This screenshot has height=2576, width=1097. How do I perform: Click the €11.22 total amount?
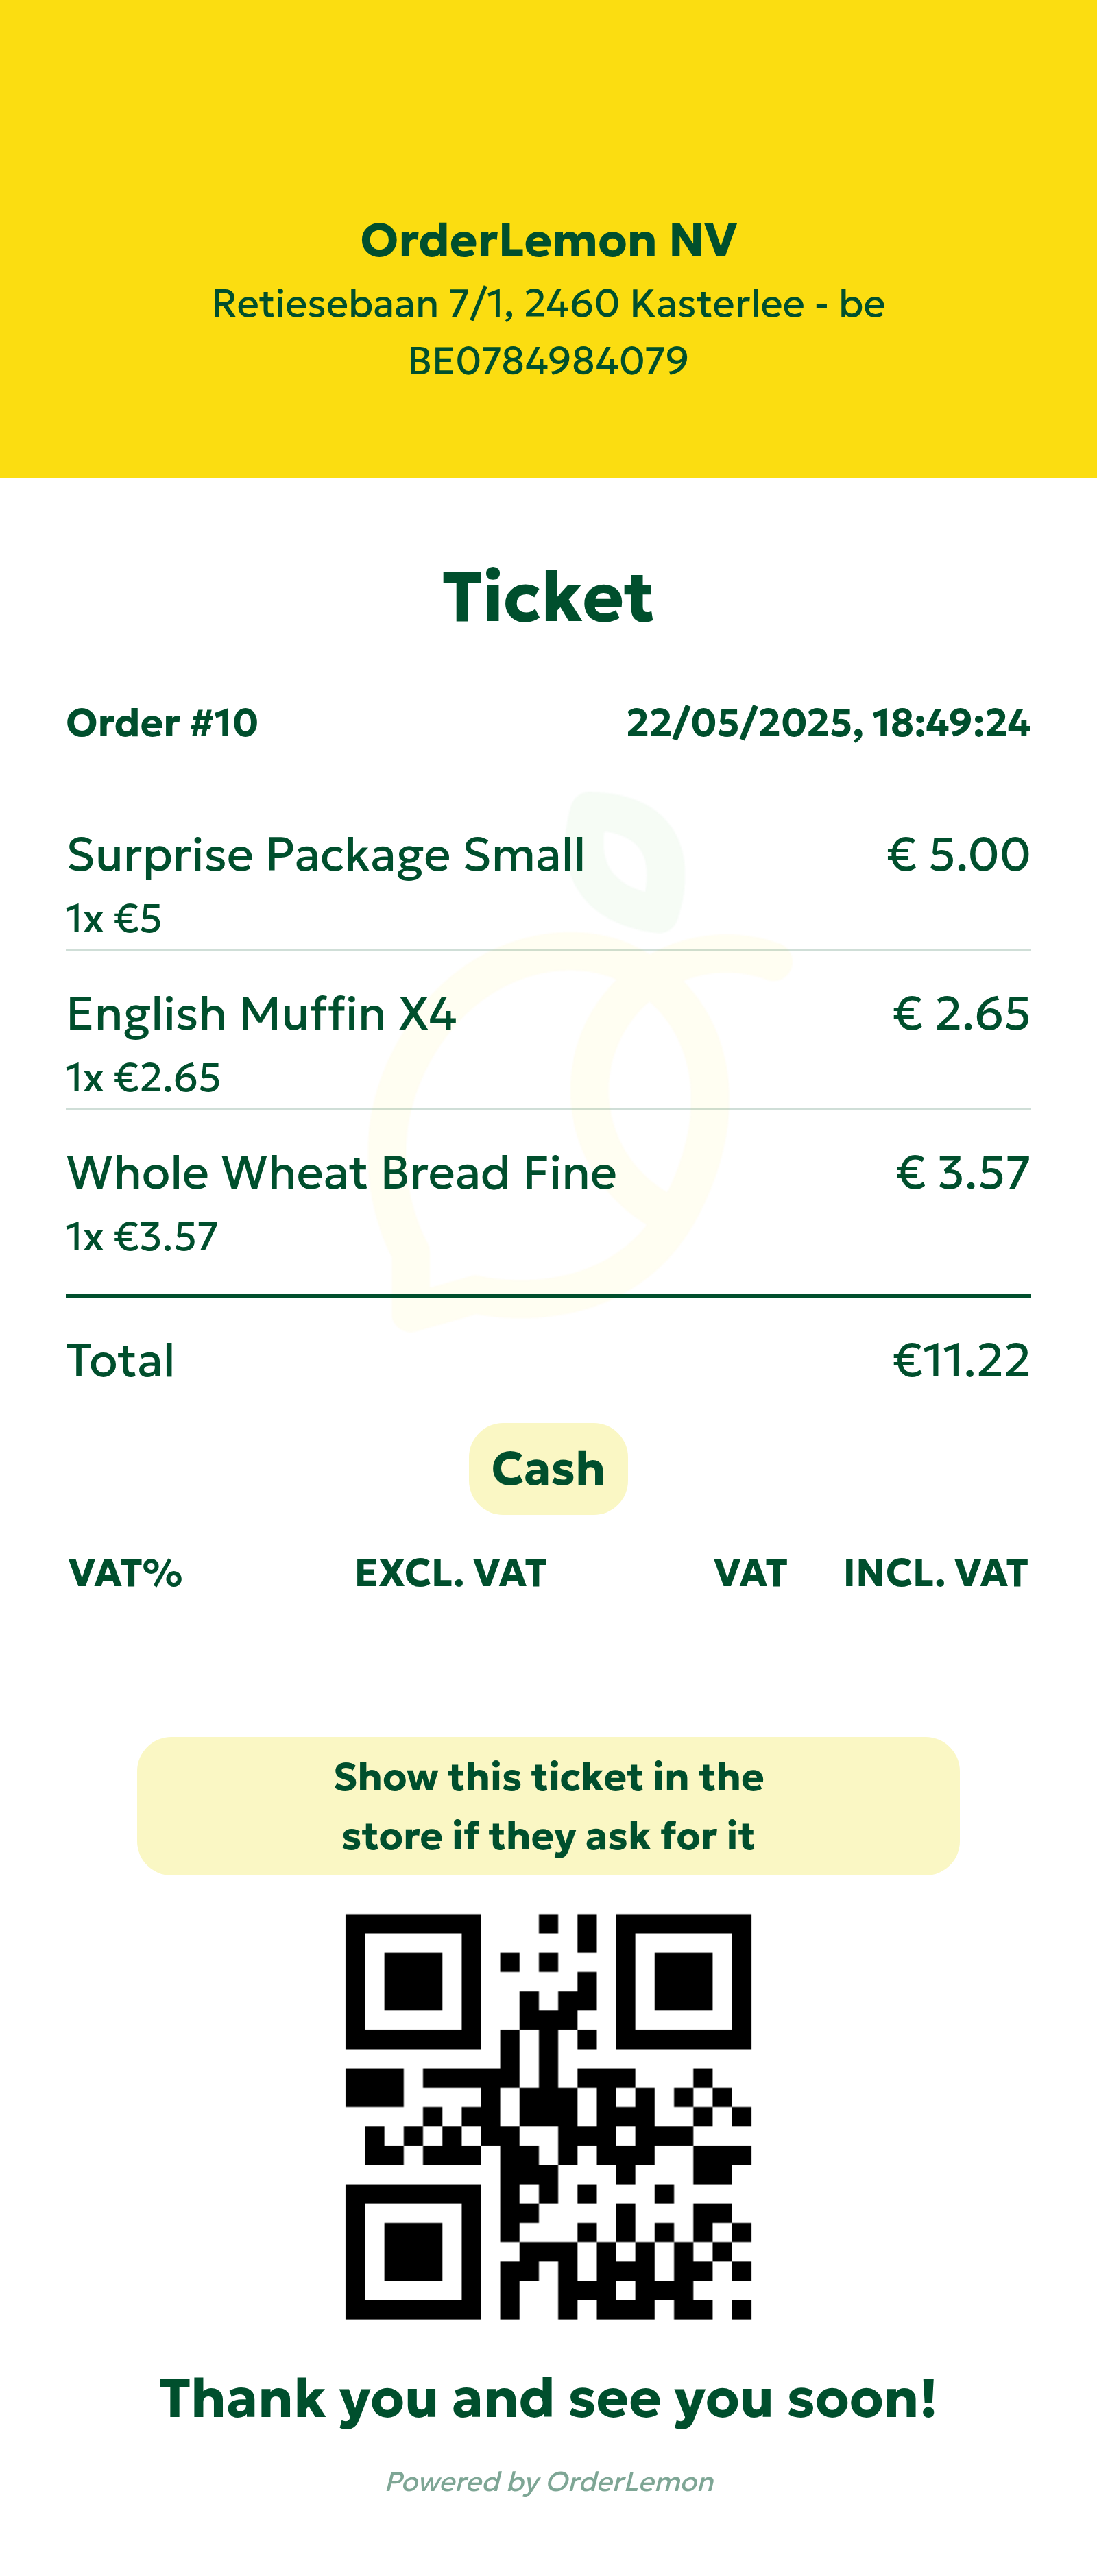960,1360
